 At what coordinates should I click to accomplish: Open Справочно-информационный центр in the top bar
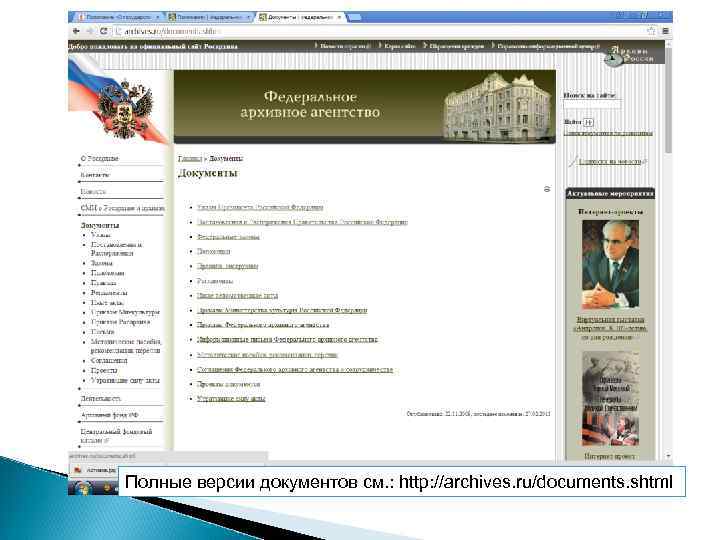pos(549,46)
